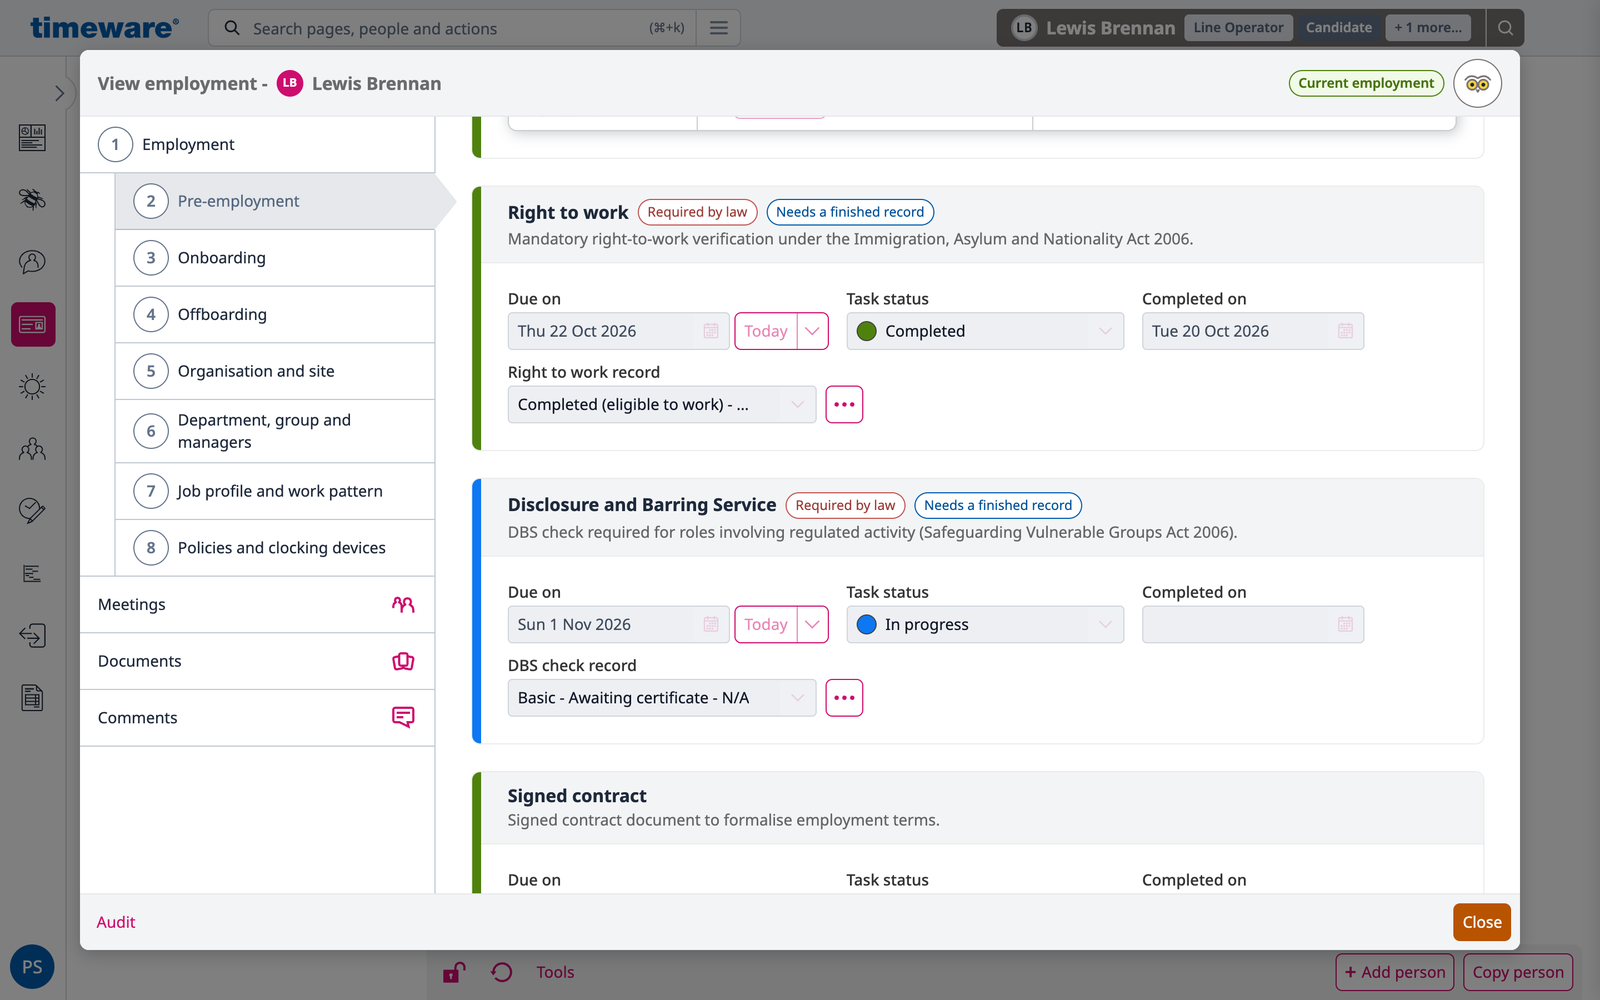Click the DBS Due on date field

coord(618,624)
